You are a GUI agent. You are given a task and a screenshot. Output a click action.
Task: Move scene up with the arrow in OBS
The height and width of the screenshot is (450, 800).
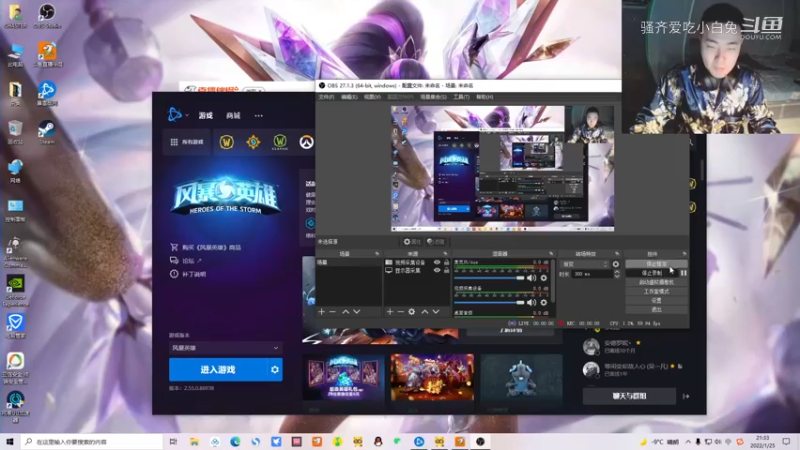(x=345, y=311)
